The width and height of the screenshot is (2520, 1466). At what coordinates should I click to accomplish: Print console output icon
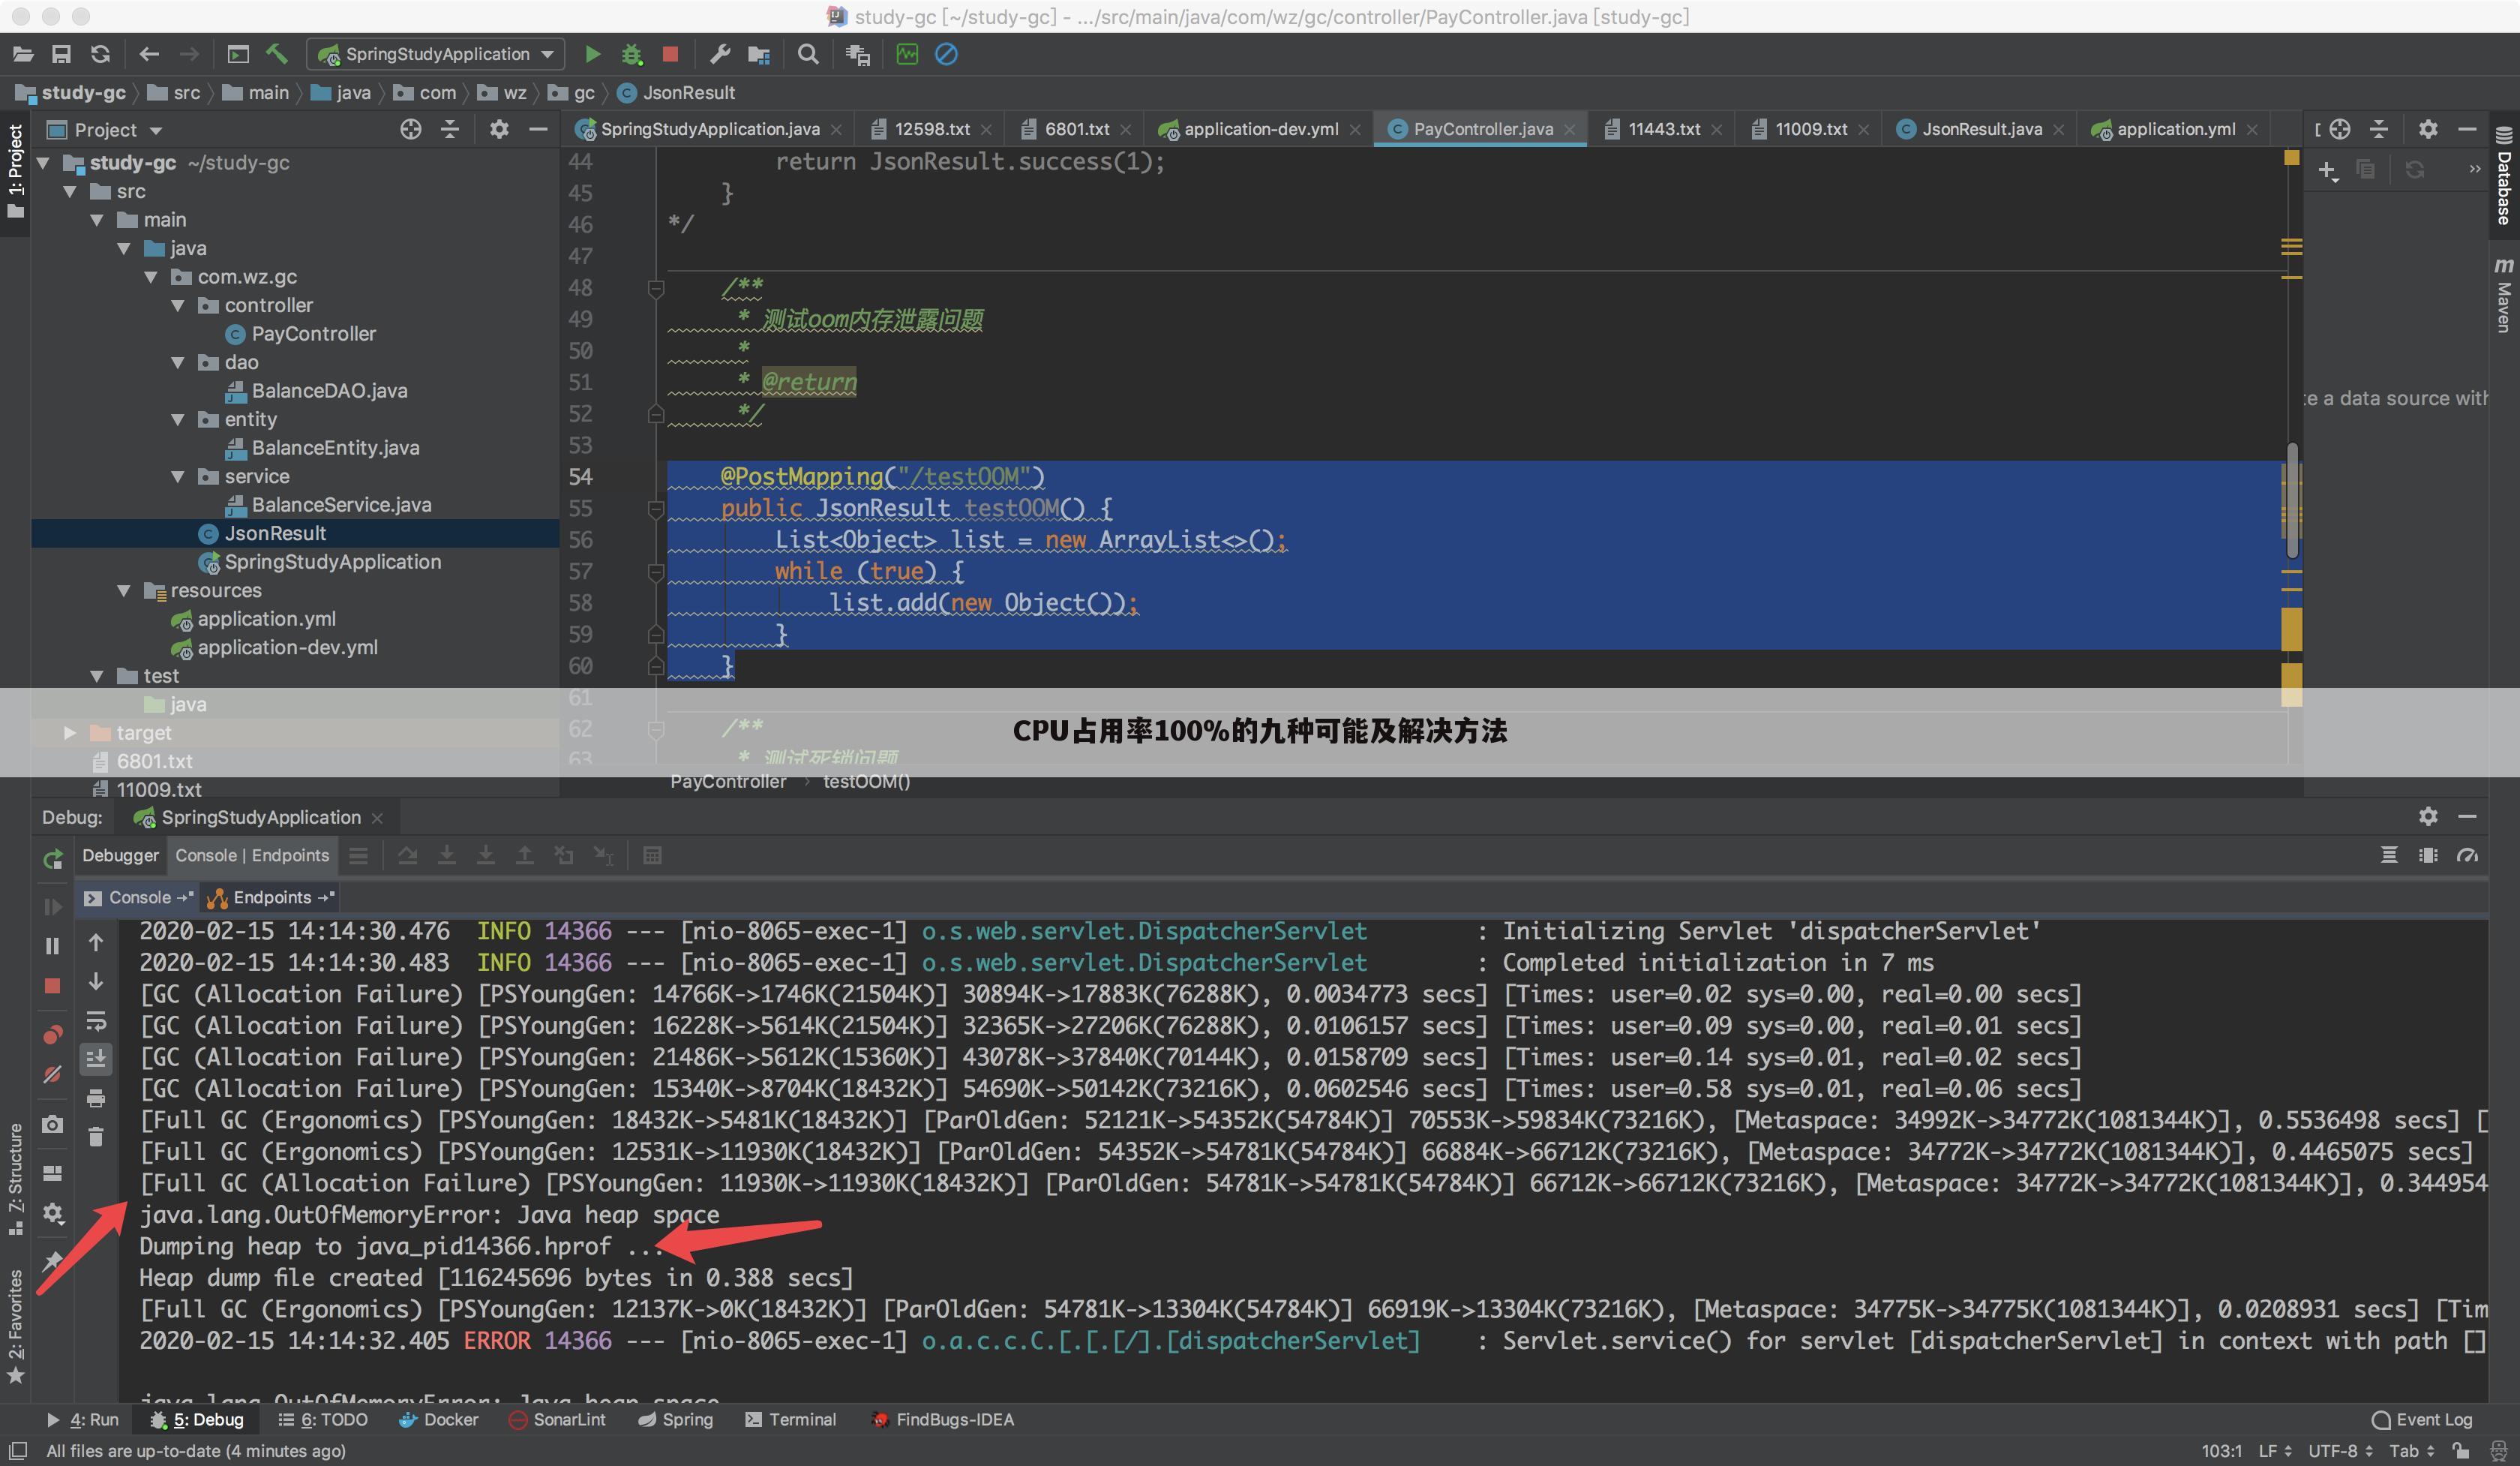point(96,1098)
